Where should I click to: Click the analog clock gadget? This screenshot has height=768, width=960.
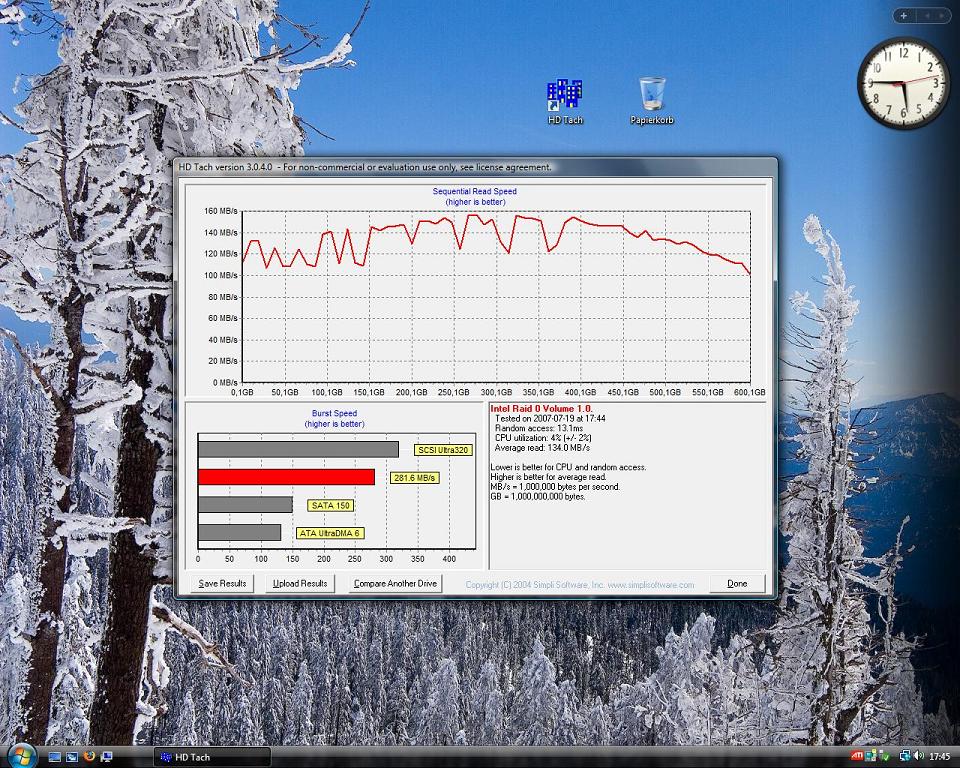click(x=904, y=83)
